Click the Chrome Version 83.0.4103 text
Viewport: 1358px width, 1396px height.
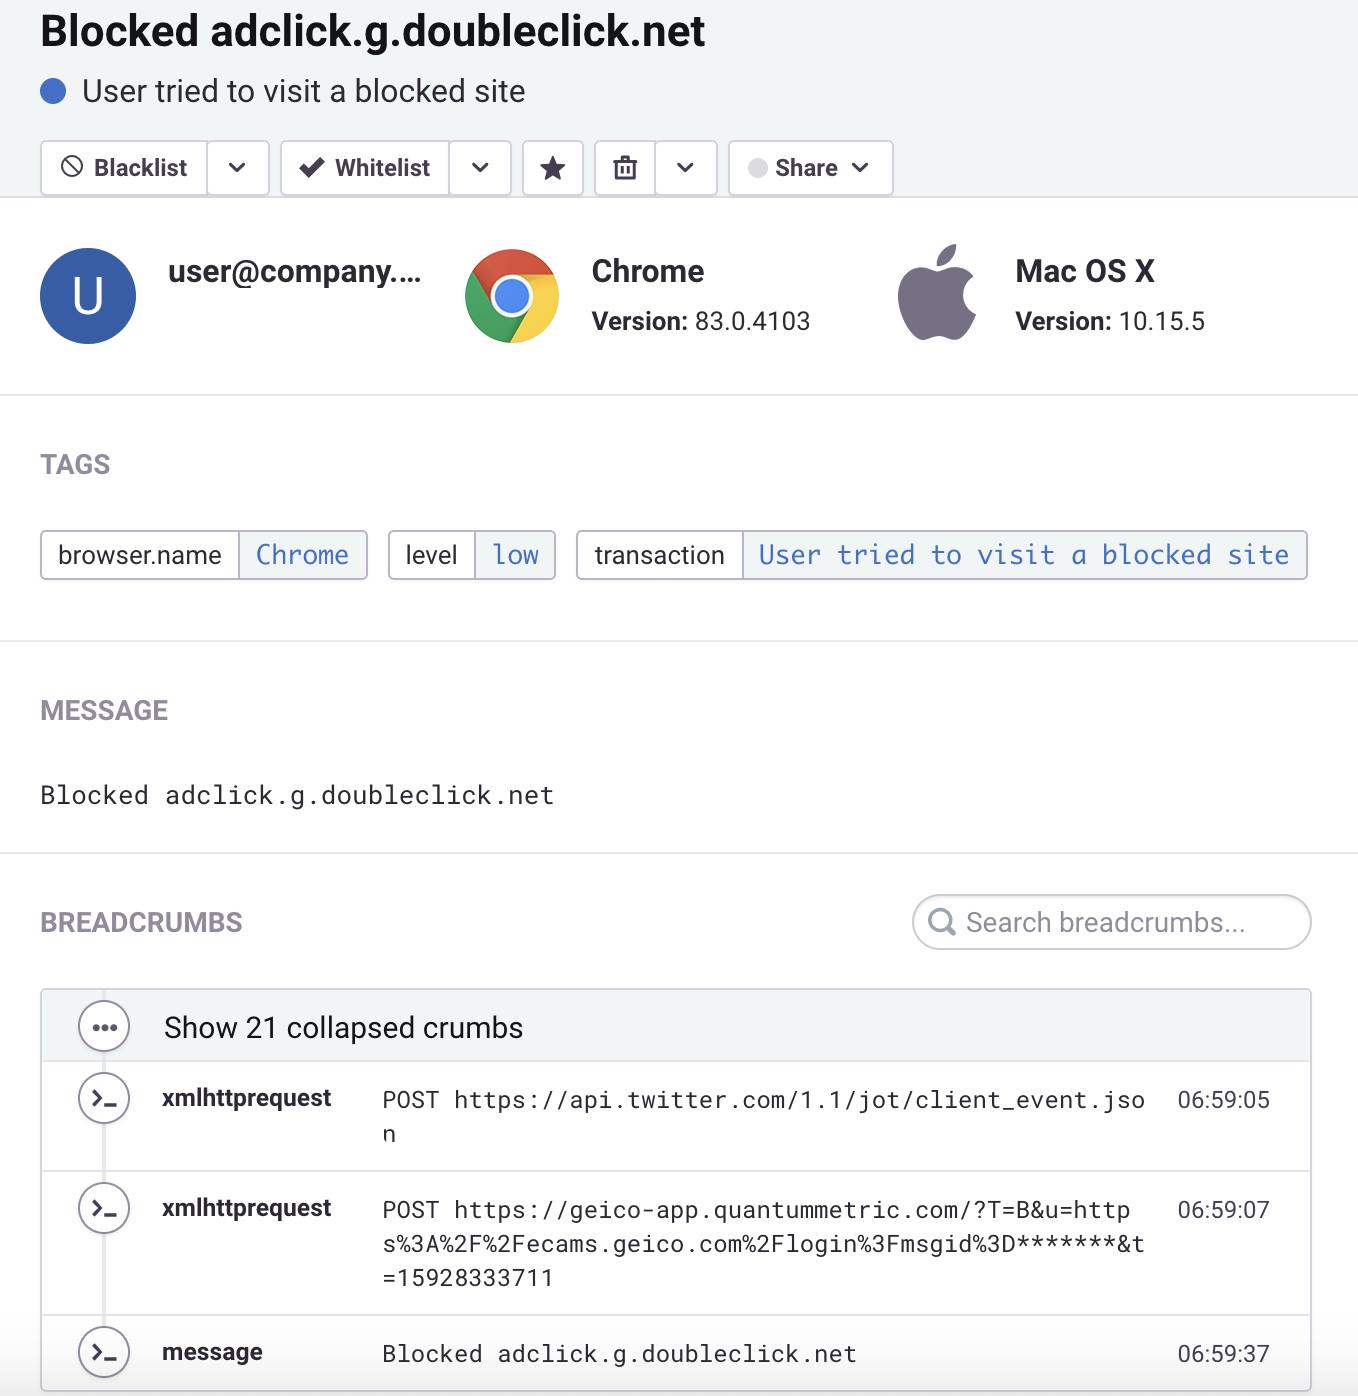(701, 321)
